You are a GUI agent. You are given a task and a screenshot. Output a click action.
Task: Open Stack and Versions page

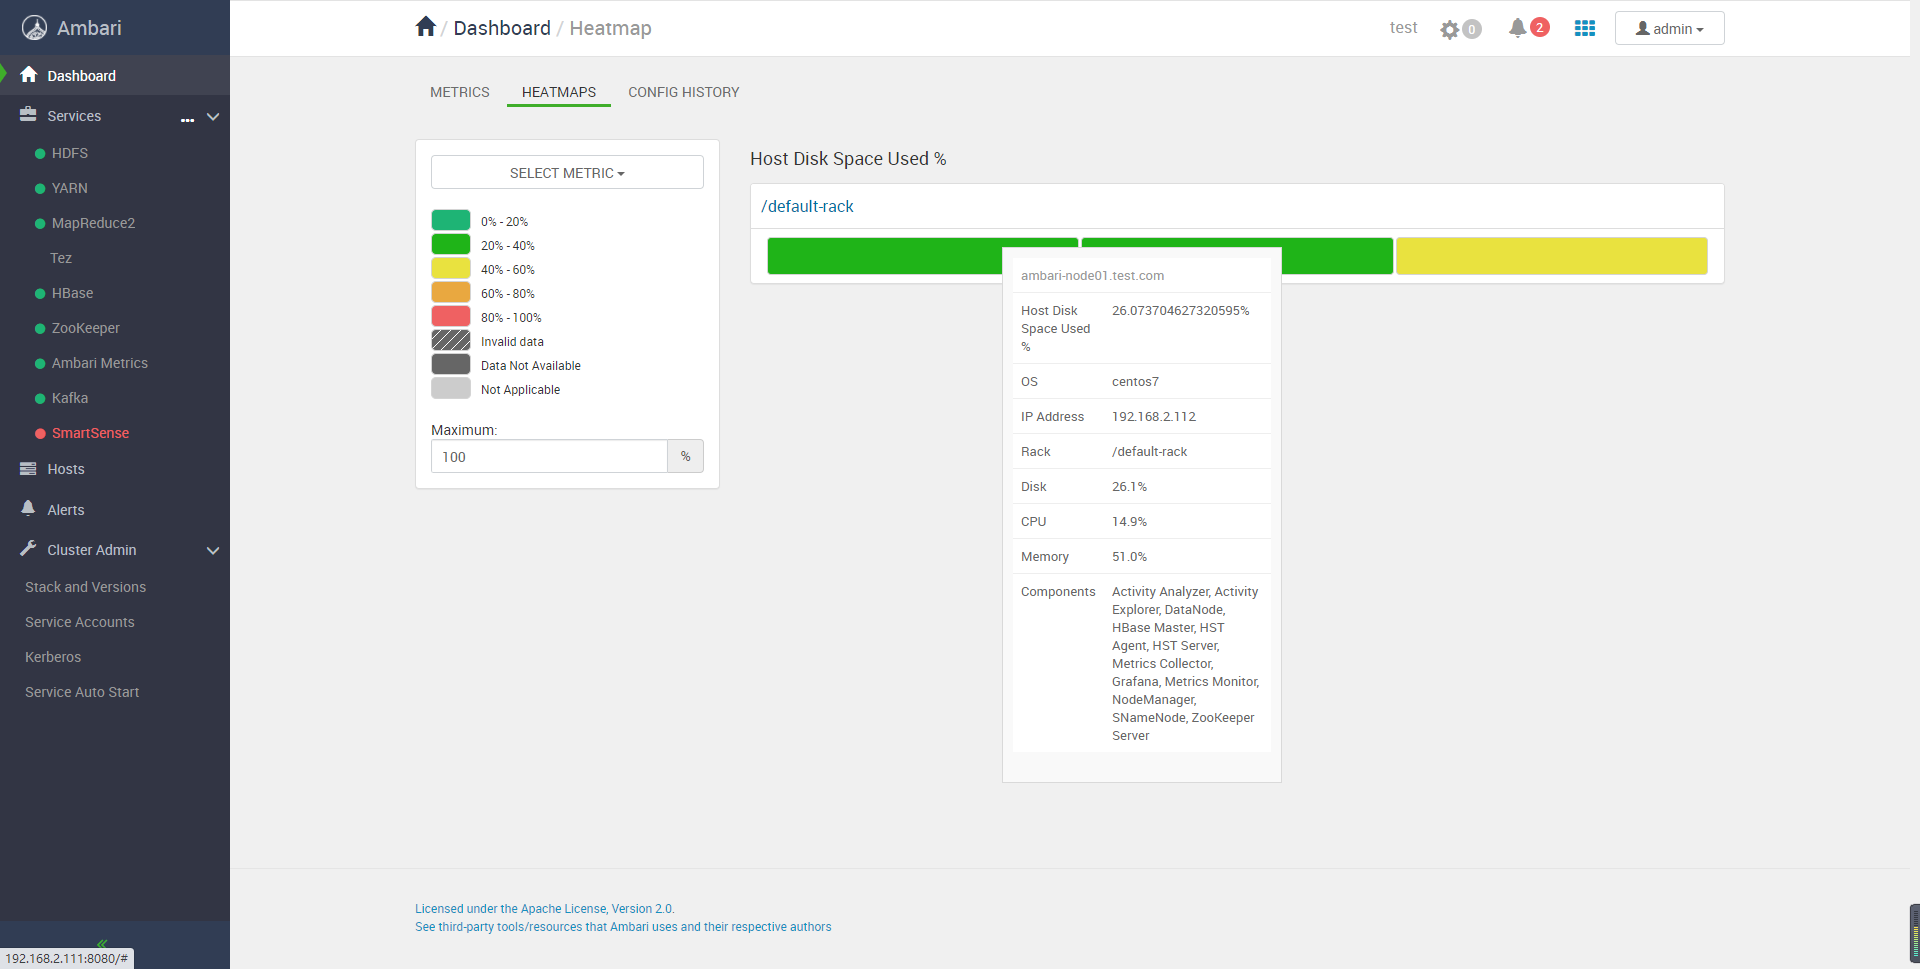coord(86,587)
